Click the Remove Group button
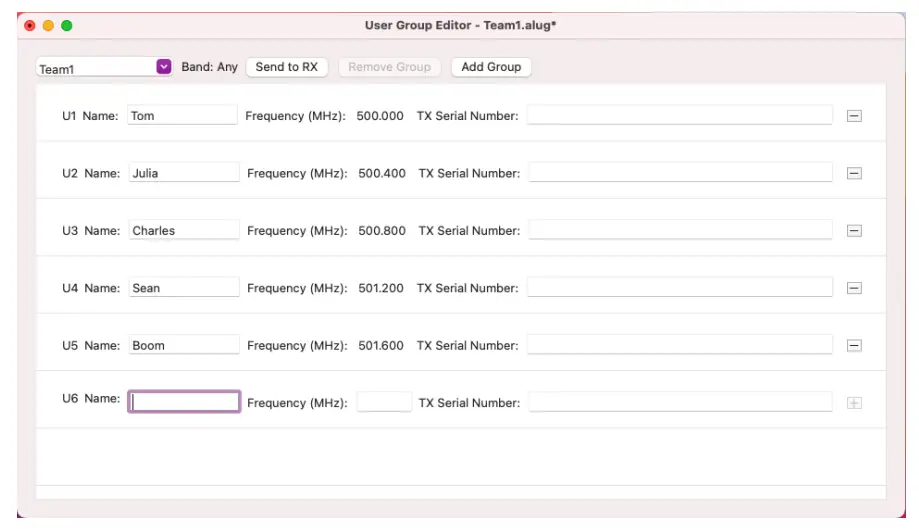The width and height of the screenshot is (919, 531). pos(389,67)
